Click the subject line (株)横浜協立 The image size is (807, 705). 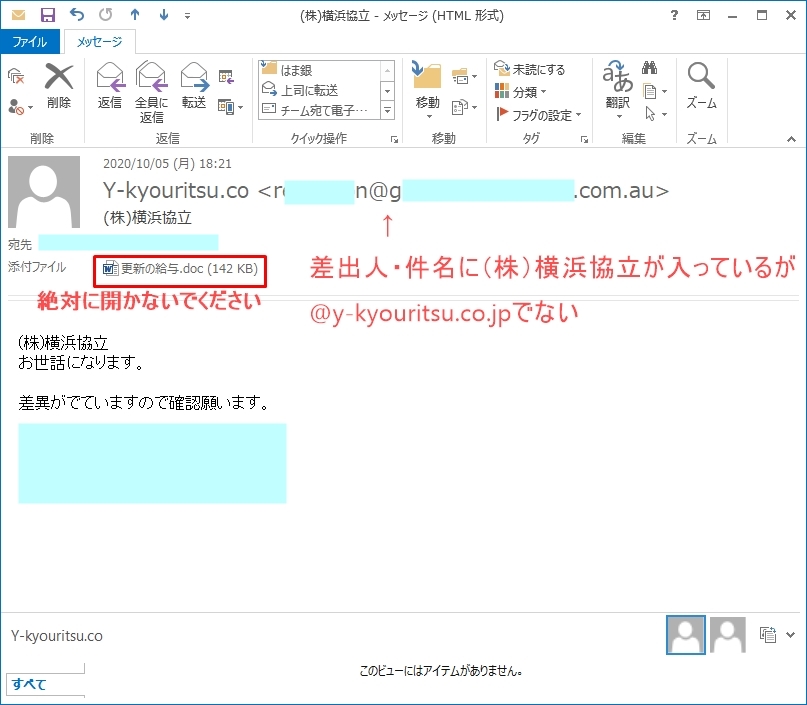coord(148,218)
